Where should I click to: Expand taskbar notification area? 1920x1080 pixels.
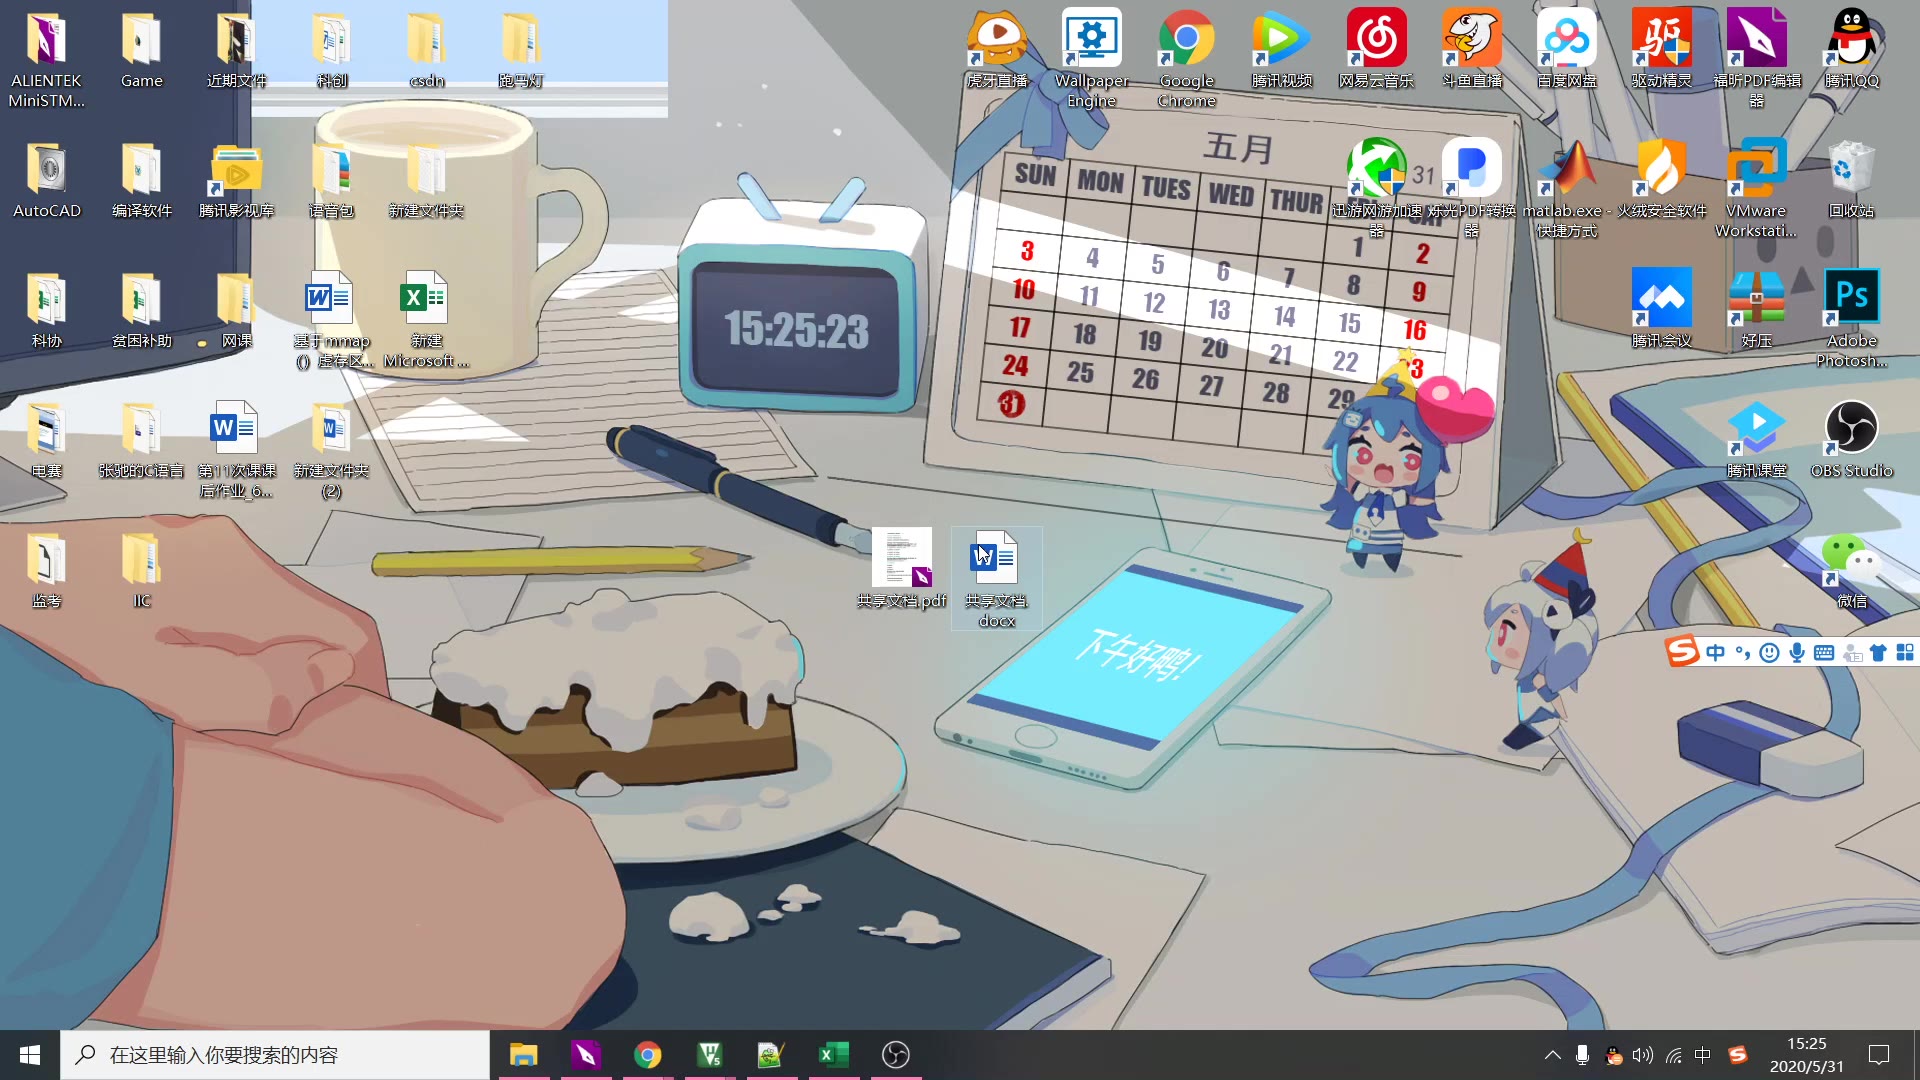click(1552, 1054)
